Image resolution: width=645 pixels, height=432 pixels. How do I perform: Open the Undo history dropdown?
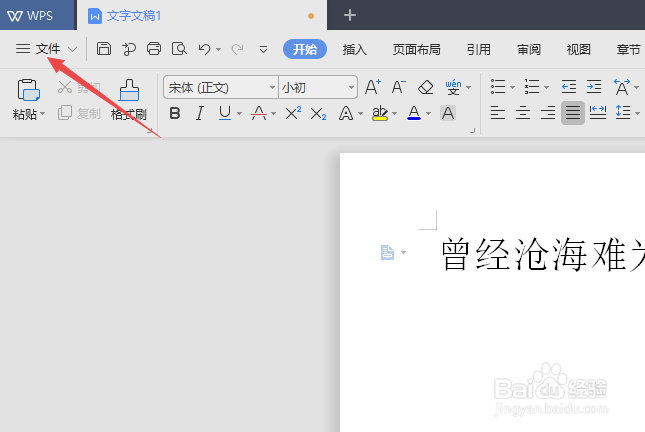218,50
